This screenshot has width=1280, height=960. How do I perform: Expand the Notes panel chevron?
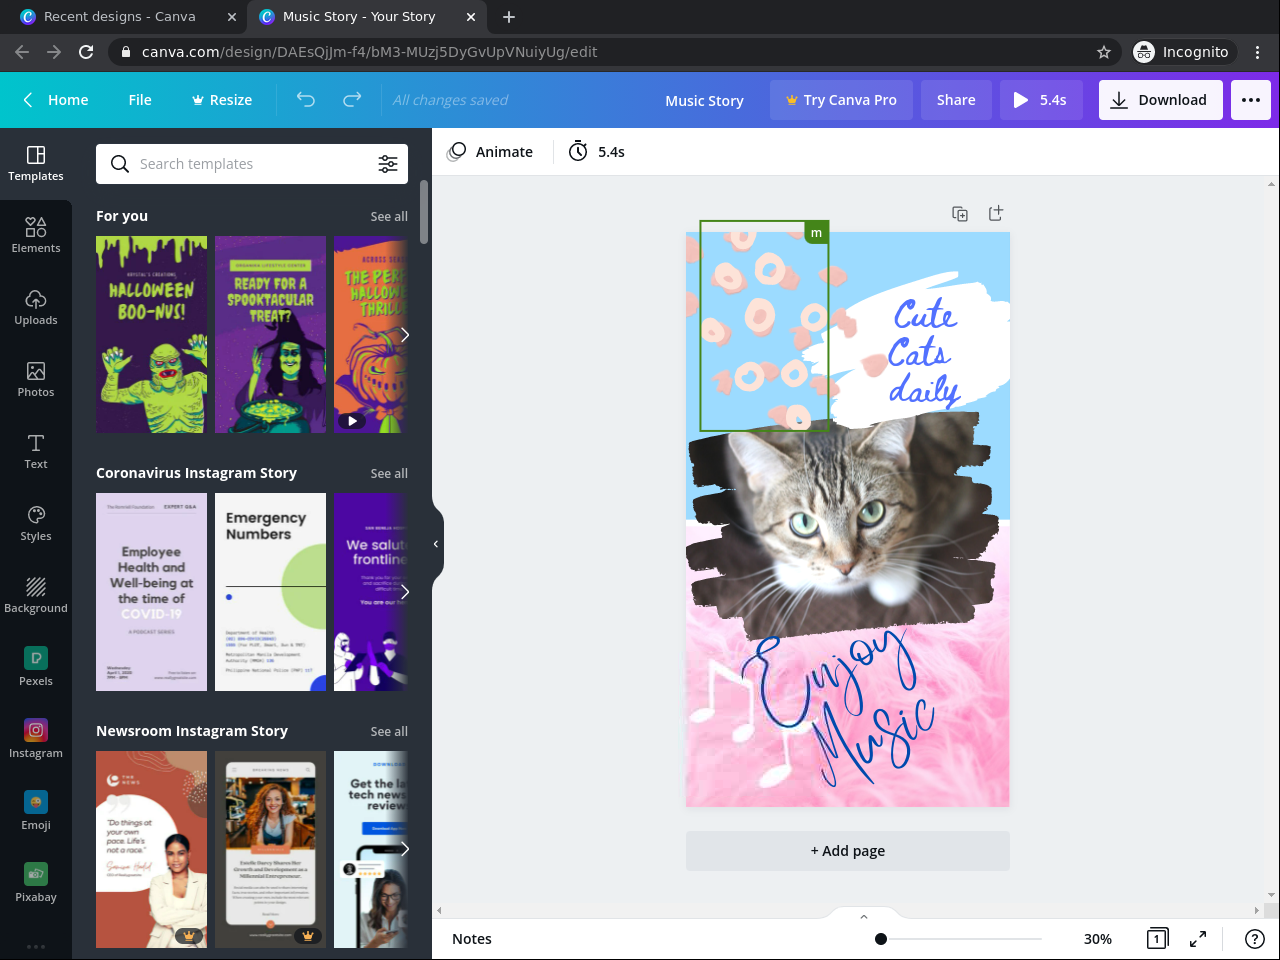point(864,916)
